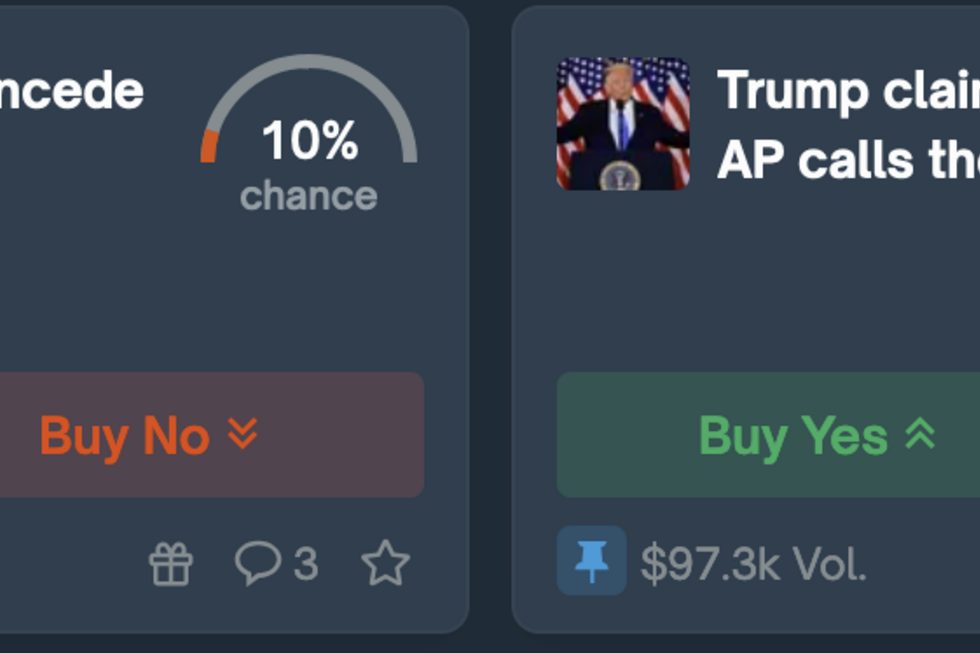Click the blue pushpin icon
Image resolution: width=980 pixels, height=653 pixels.
(x=591, y=561)
